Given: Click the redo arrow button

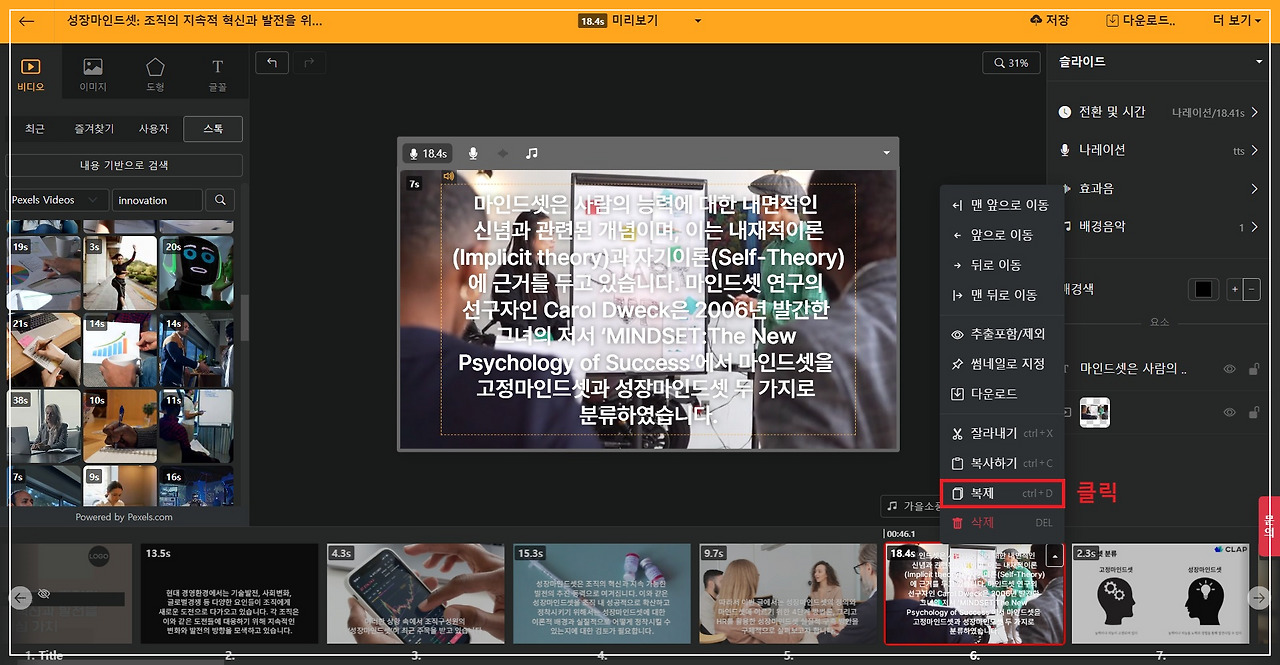Looking at the screenshot, I should (x=309, y=62).
